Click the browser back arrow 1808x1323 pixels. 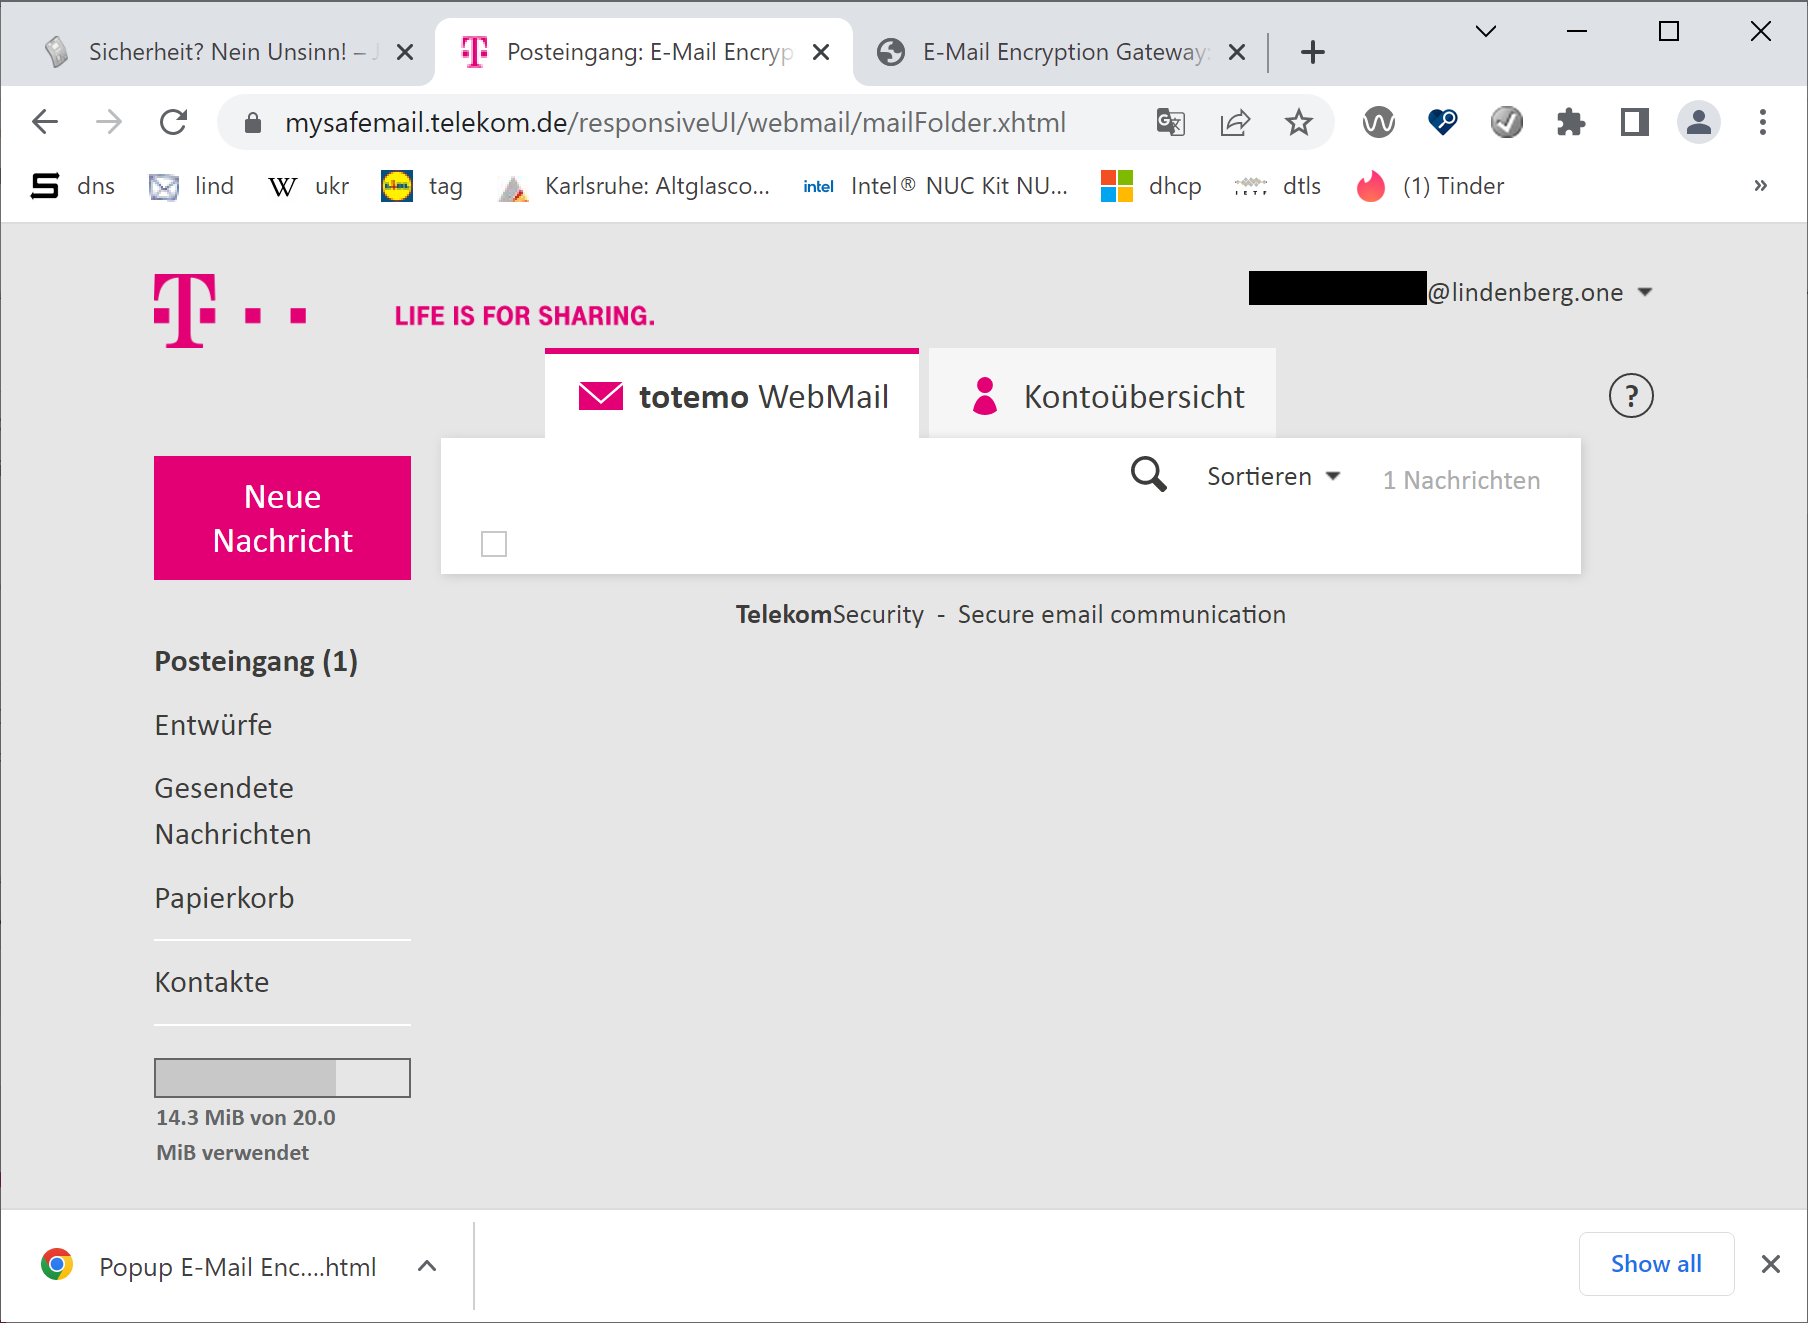coord(45,122)
